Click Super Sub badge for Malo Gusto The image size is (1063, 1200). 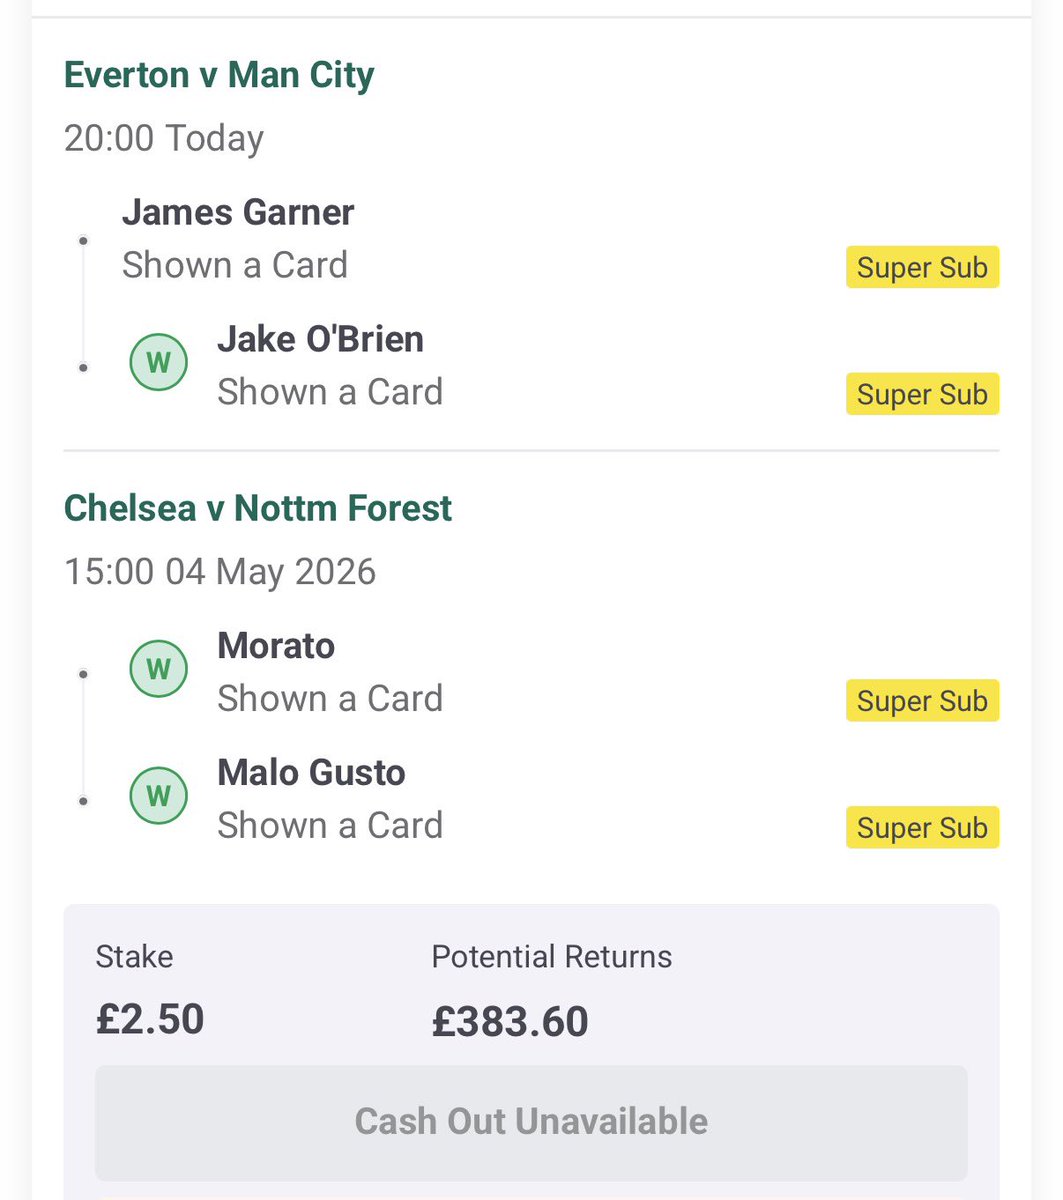[x=922, y=828]
